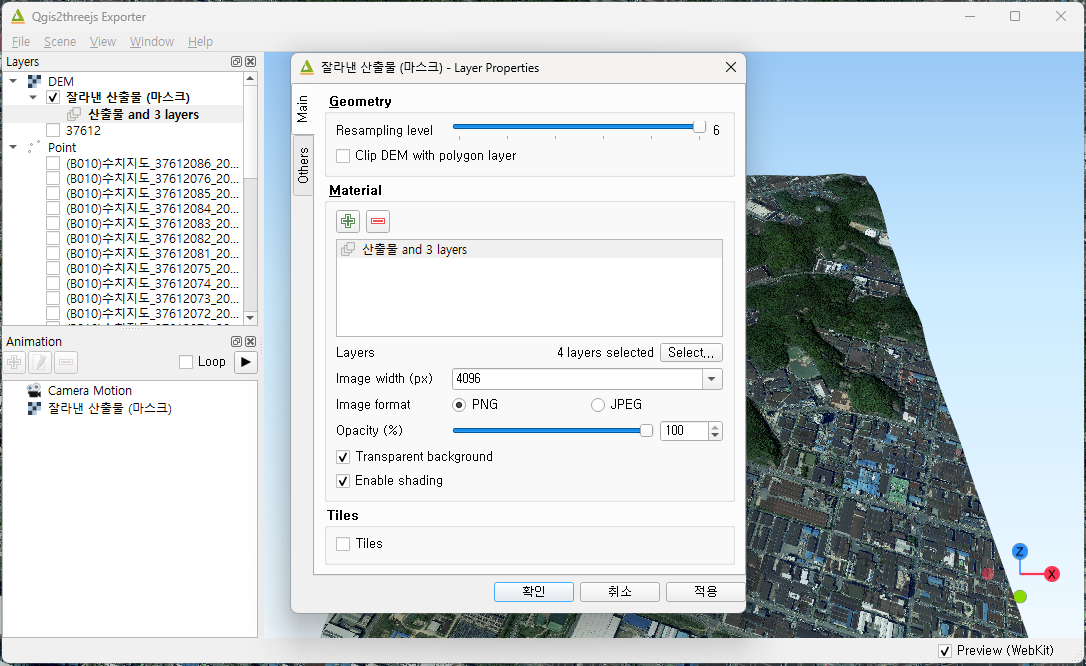The width and height of the screenshot is (1086, 666).
Task: Toggle the Loop checkbox
Action: 186,362
